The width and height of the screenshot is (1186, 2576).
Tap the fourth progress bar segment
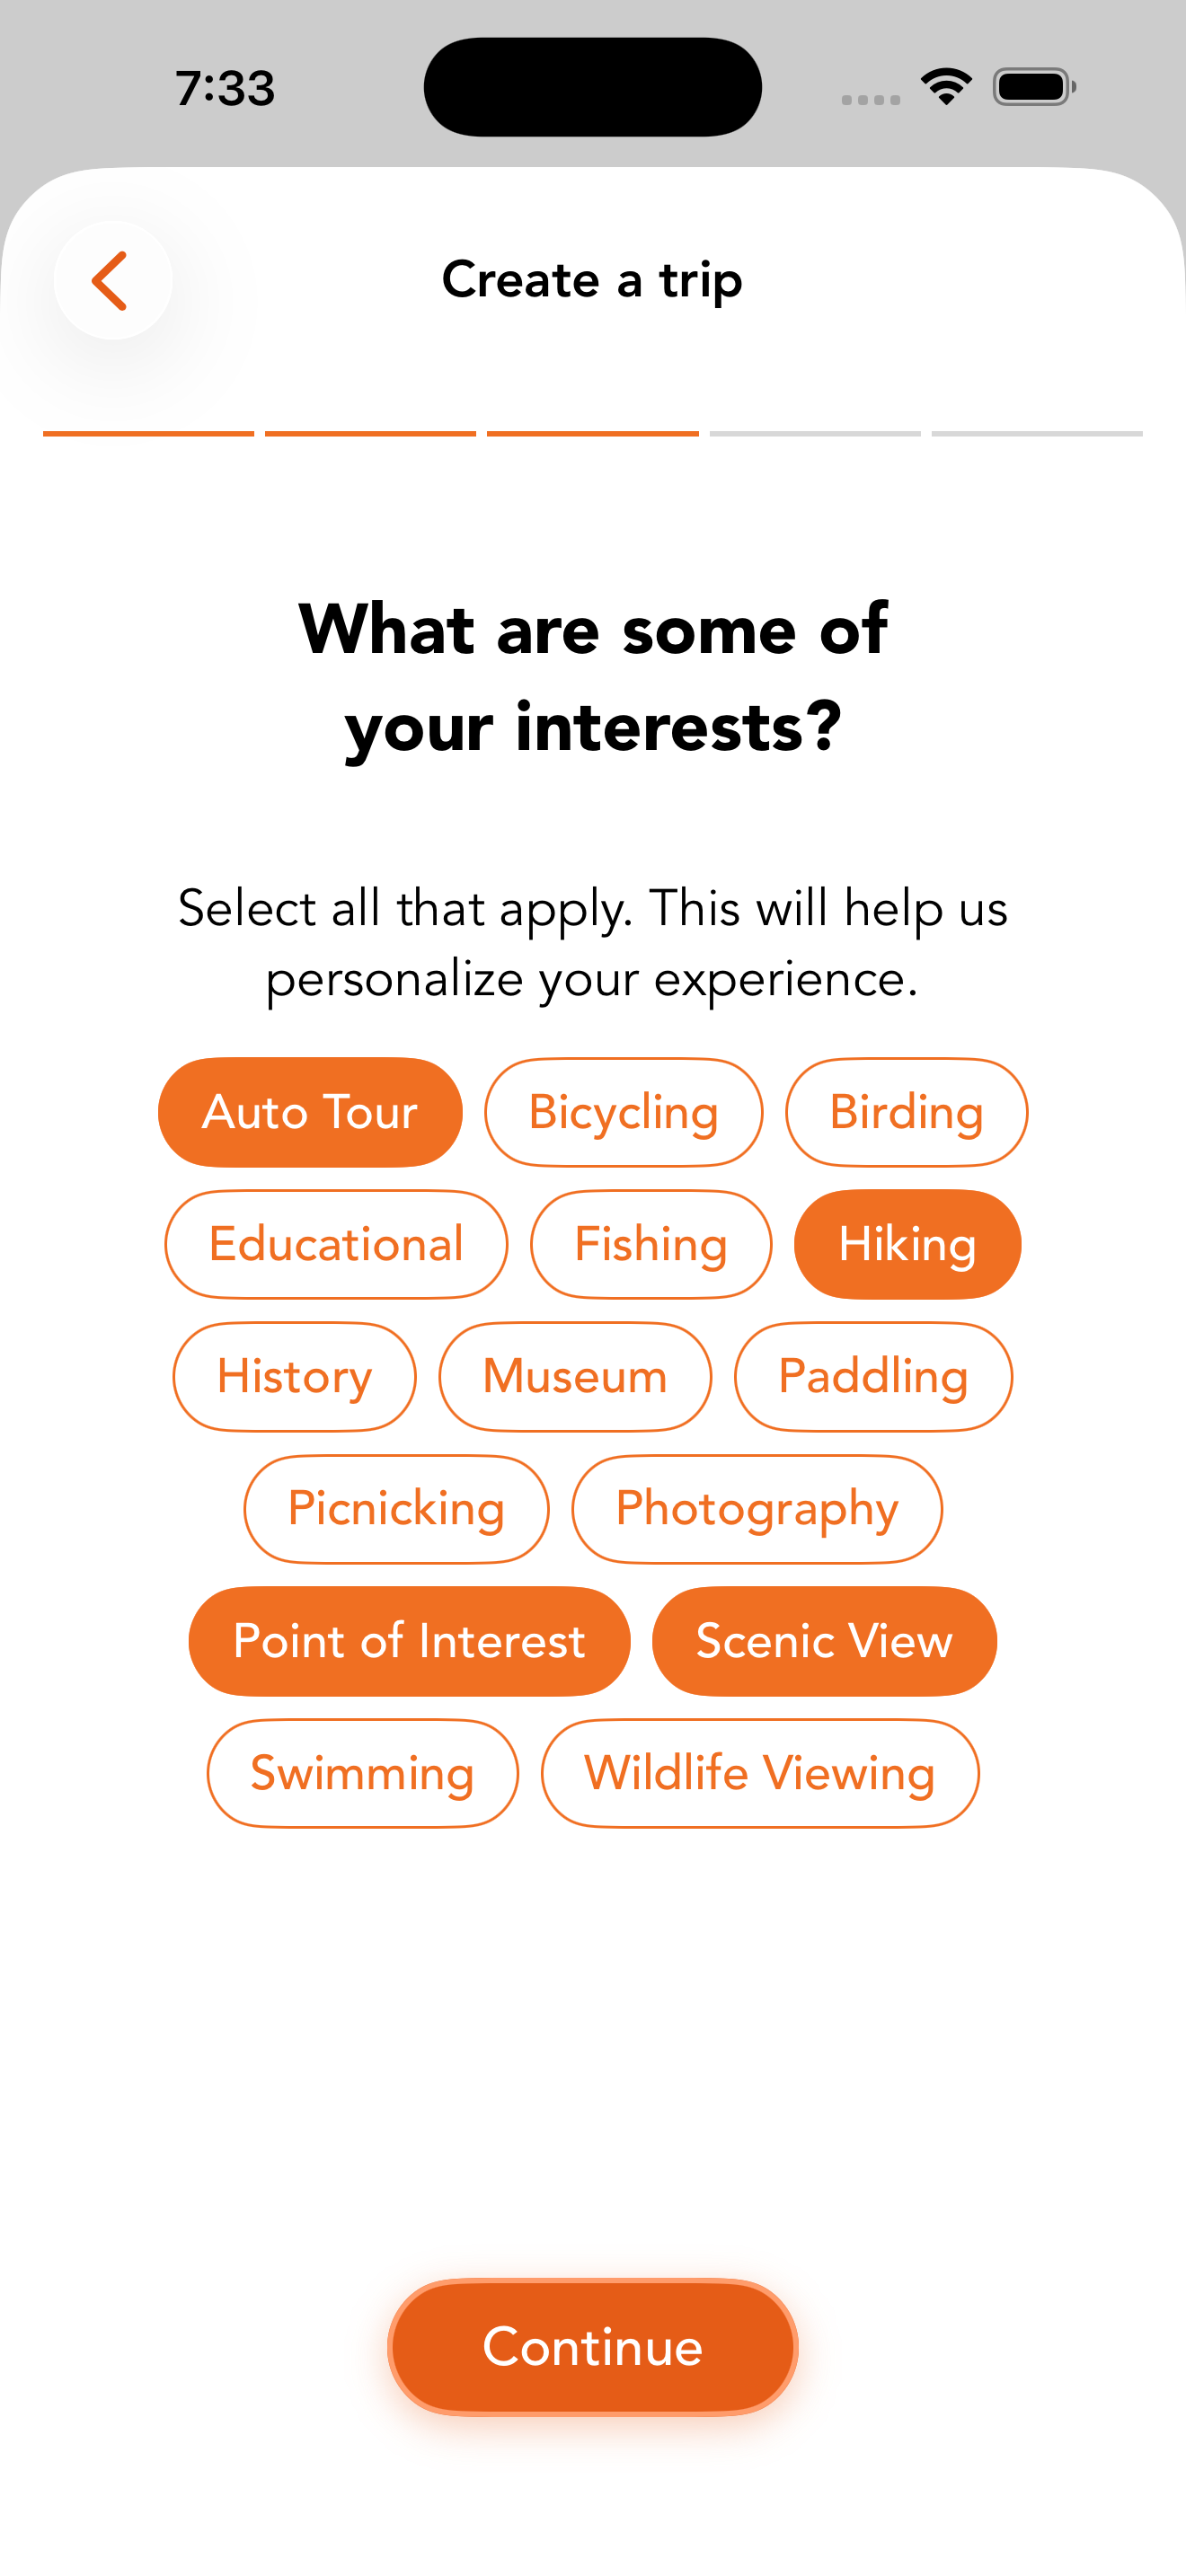815,434
